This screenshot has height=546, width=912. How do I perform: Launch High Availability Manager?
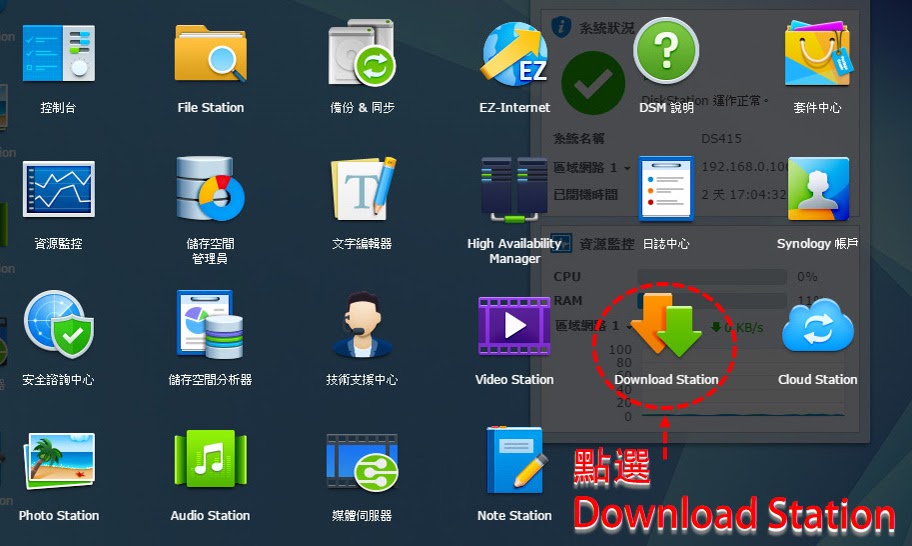[x=514, y=190]
